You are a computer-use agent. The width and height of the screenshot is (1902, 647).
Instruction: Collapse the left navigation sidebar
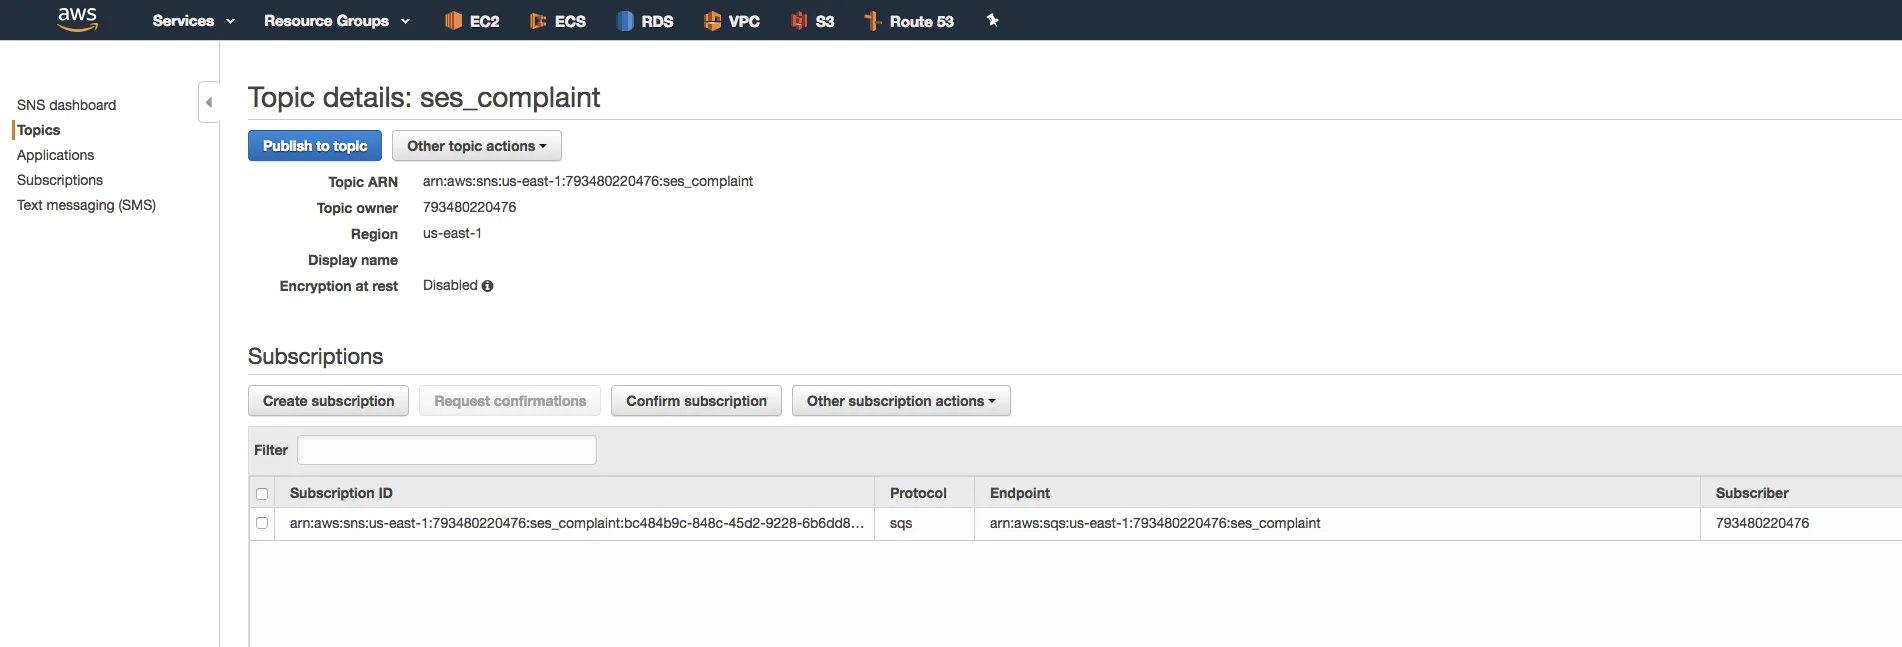pyautogui.click(x=208, y=102)
